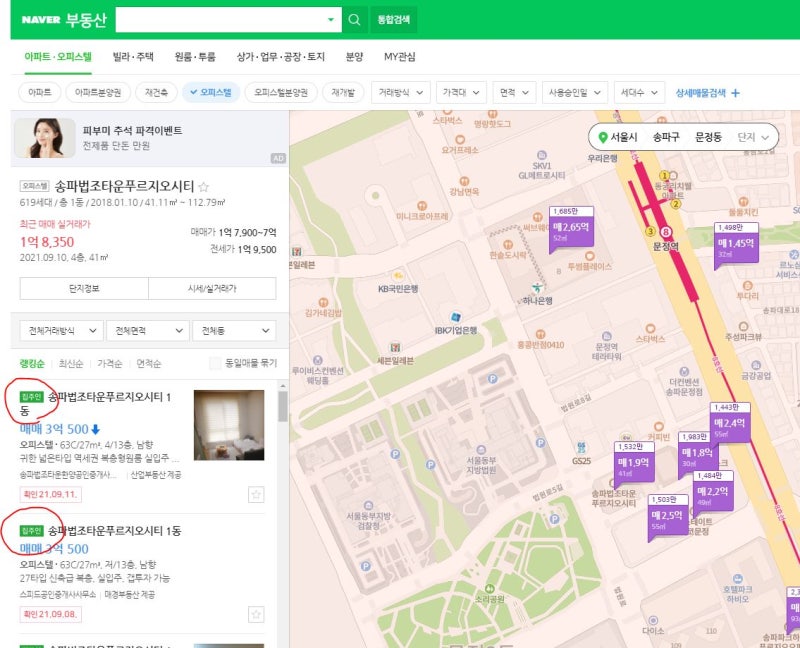
Task: Click the KB국민은행 icon on the map
Action: 397,277
